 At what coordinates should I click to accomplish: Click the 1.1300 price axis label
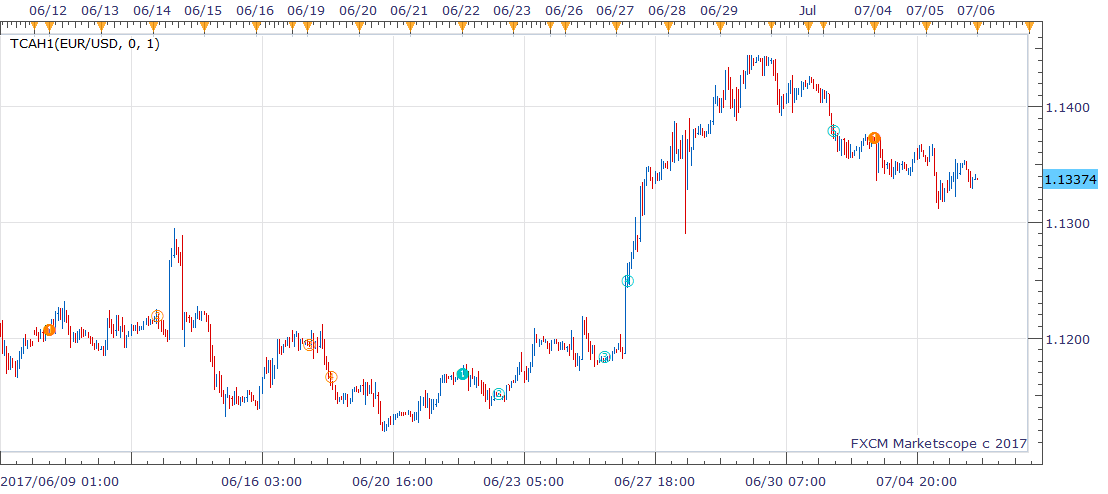(1069, 223)
